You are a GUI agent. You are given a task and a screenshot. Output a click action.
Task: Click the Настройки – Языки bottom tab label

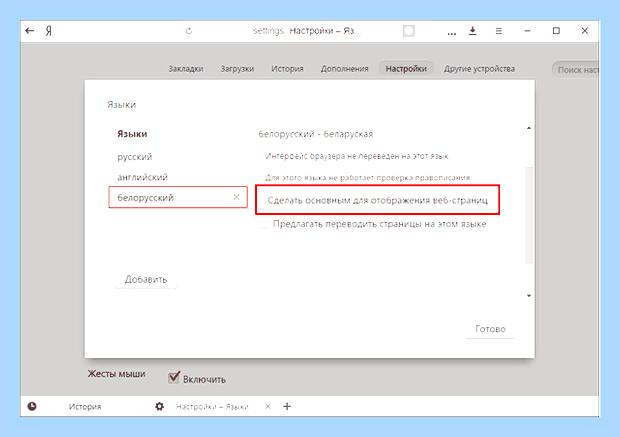point(212,407)
